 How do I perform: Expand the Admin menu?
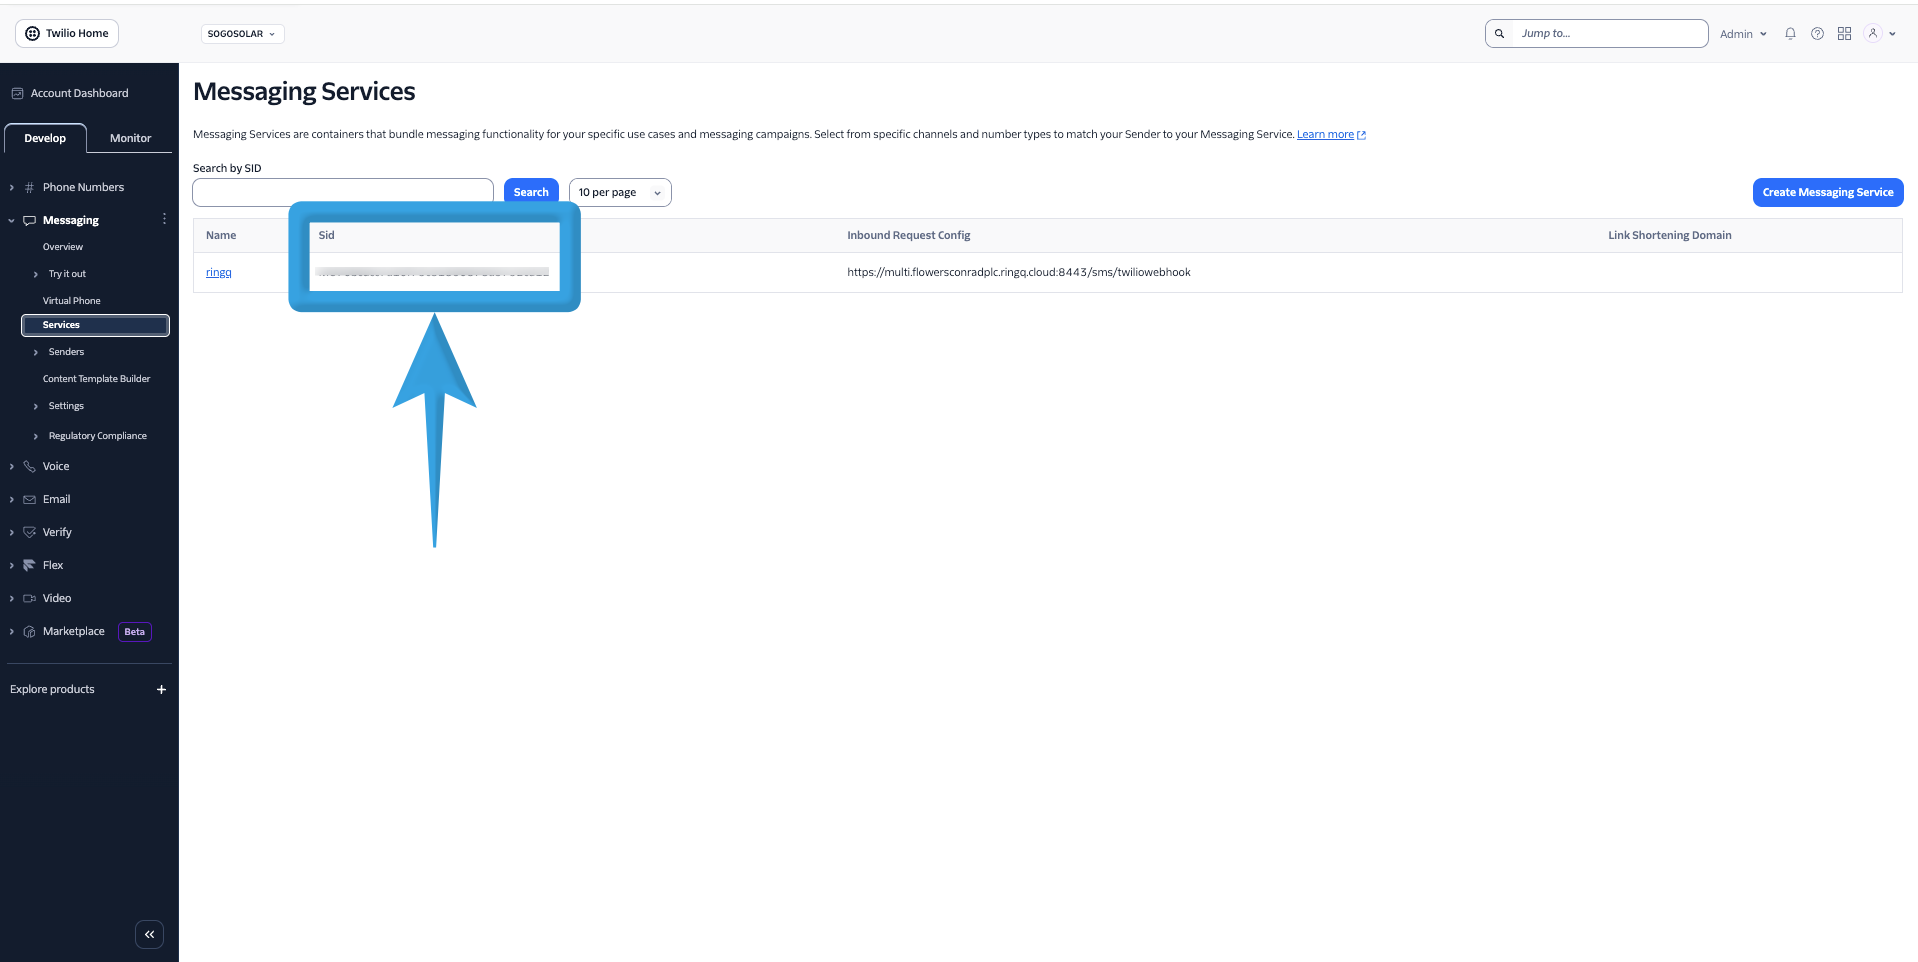pyautogui.click(x=1742, y=33)
